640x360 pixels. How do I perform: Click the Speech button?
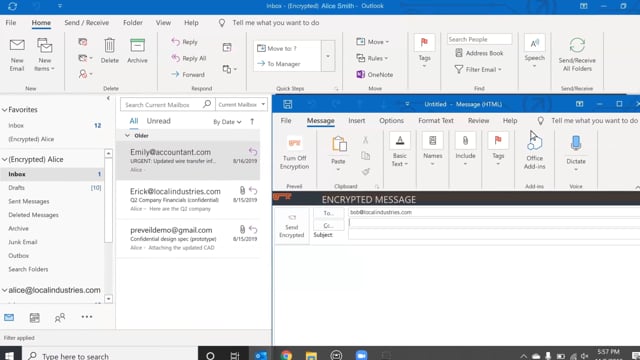(534, 51)
